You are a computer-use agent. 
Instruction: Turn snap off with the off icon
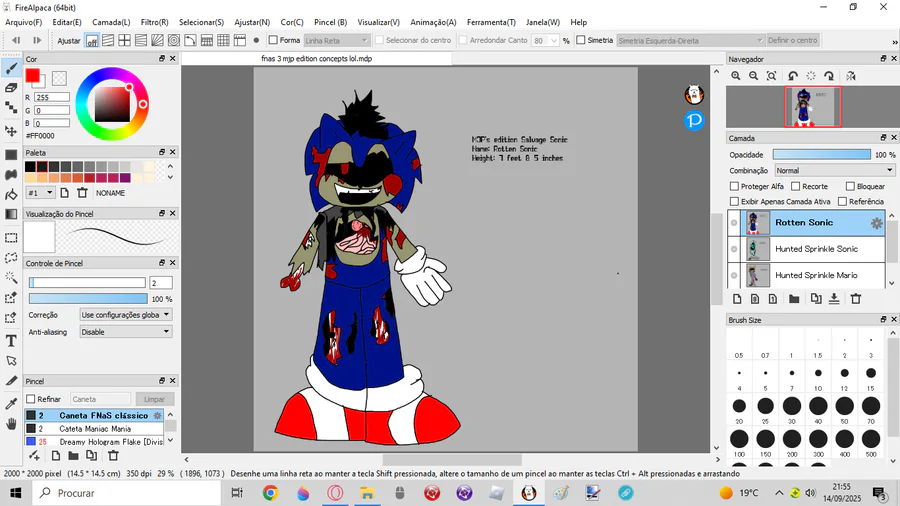coord(92,41)
